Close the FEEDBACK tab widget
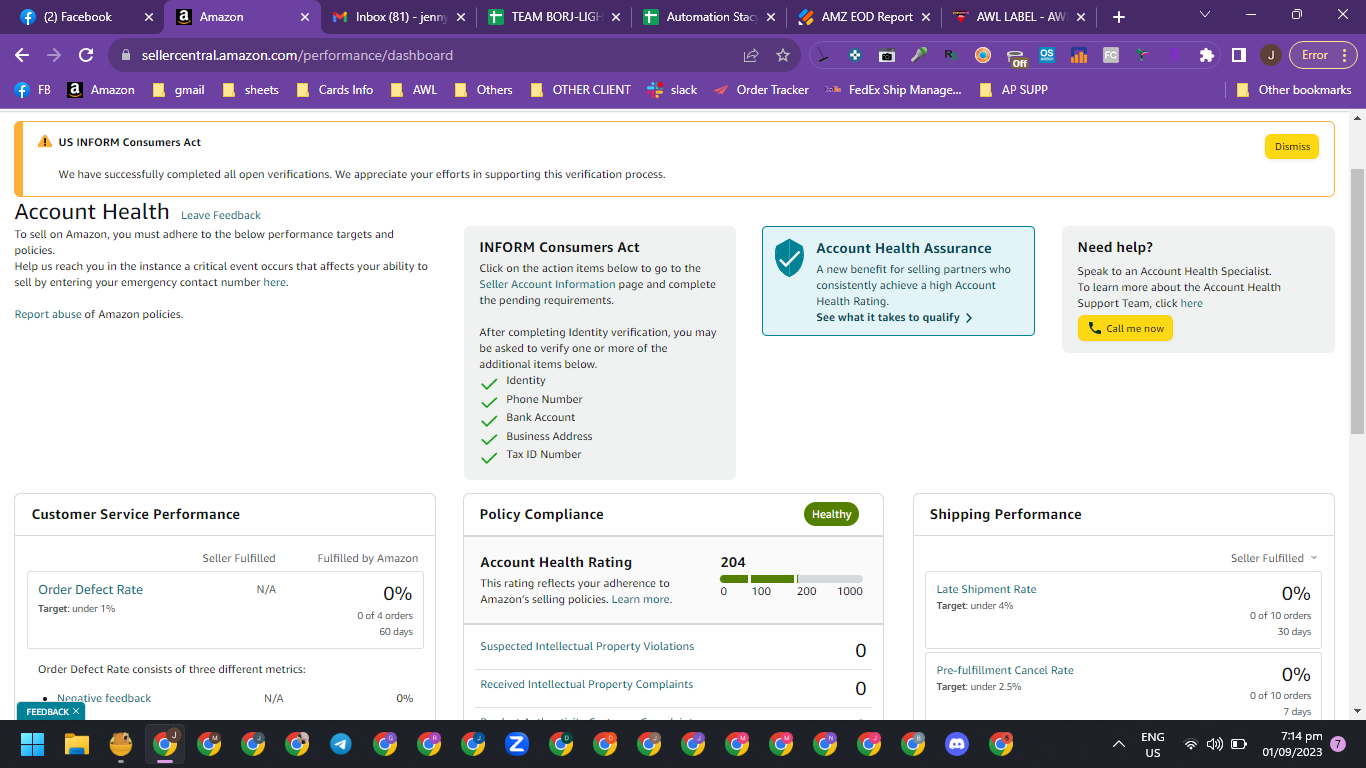 [x=76, y=711]
